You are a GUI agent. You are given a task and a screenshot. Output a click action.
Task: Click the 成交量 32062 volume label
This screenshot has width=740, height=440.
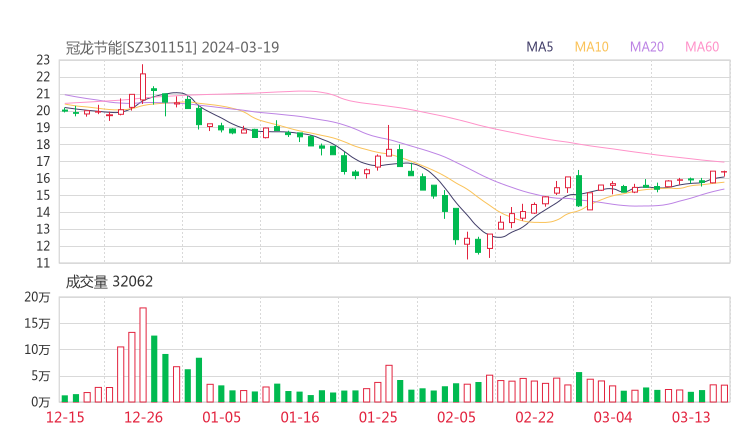click(x=109, y=282)
